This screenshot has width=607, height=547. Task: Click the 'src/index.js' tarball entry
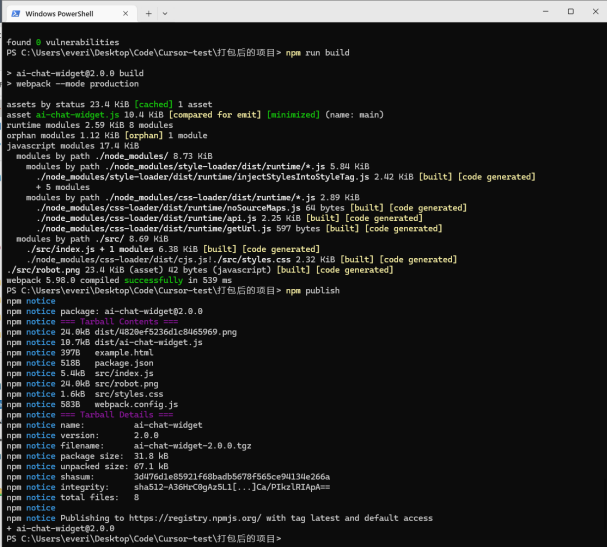[x=124, y=373]
